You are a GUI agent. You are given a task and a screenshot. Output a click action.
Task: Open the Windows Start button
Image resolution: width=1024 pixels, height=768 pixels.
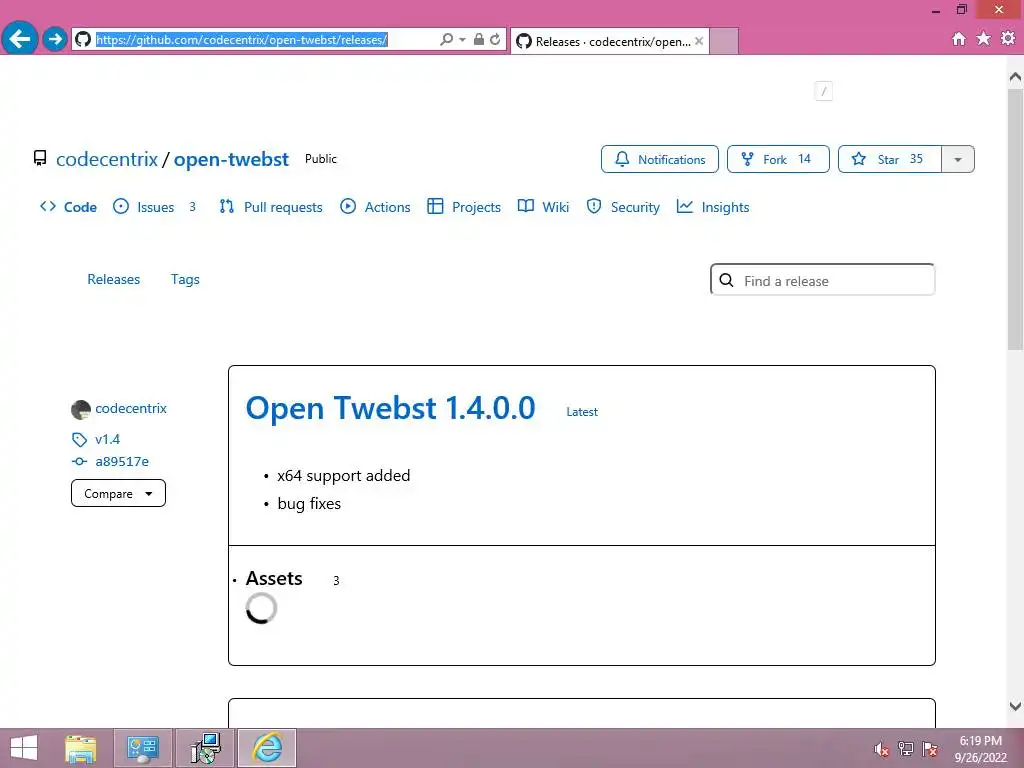click(x=24, y=748)
